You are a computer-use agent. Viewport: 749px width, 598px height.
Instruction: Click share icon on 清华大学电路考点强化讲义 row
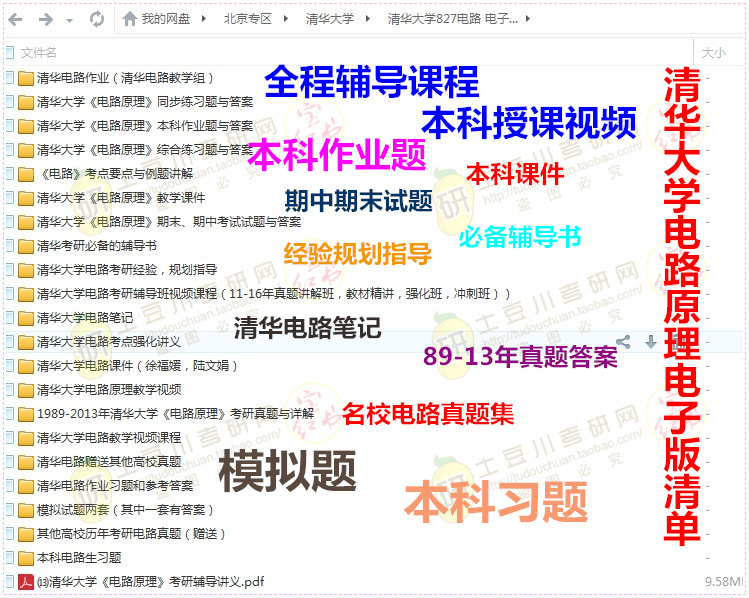coord(623,342)
